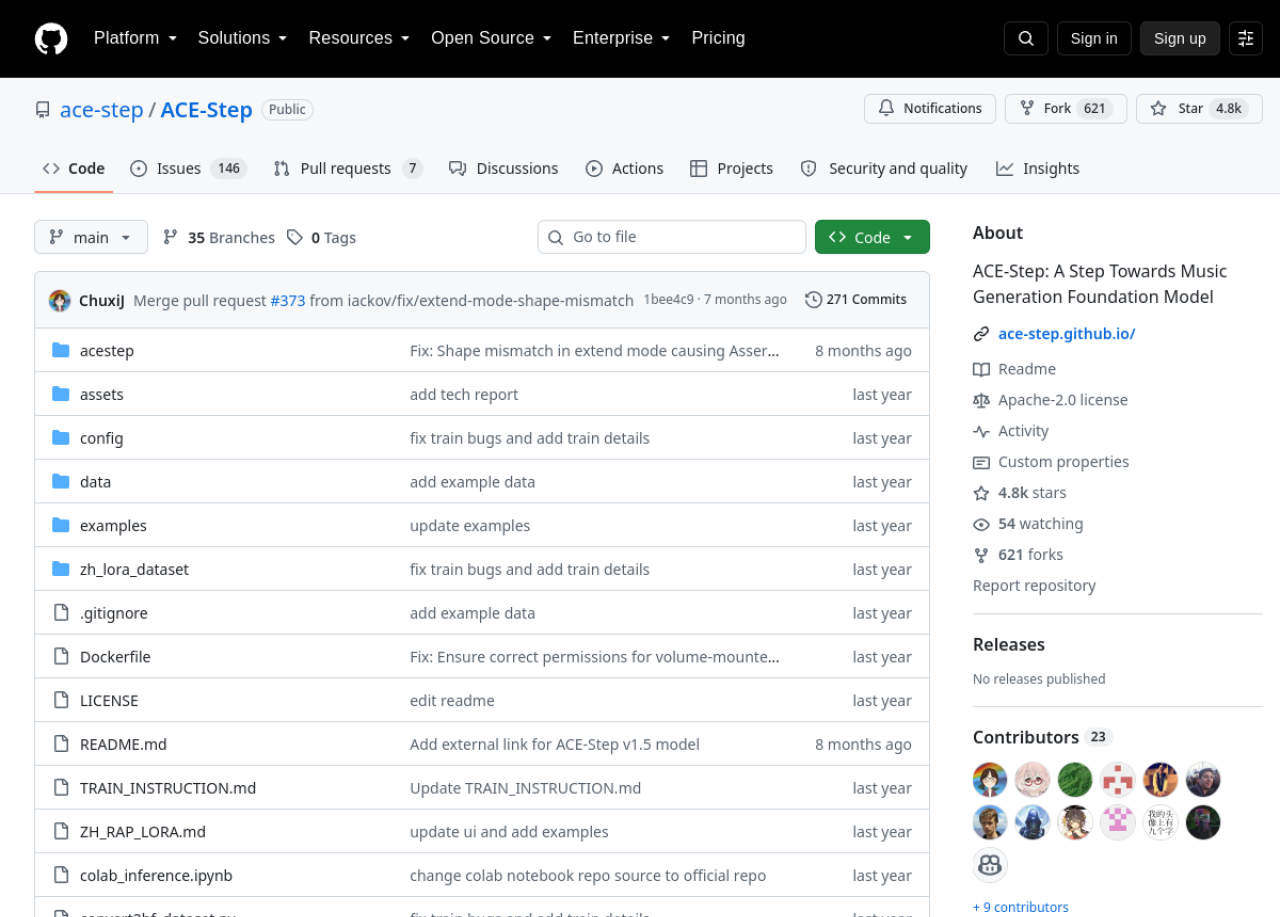The image size is (1280, 917).
Task: Open the Security and quality tab
Action: (x=884, y=168)
